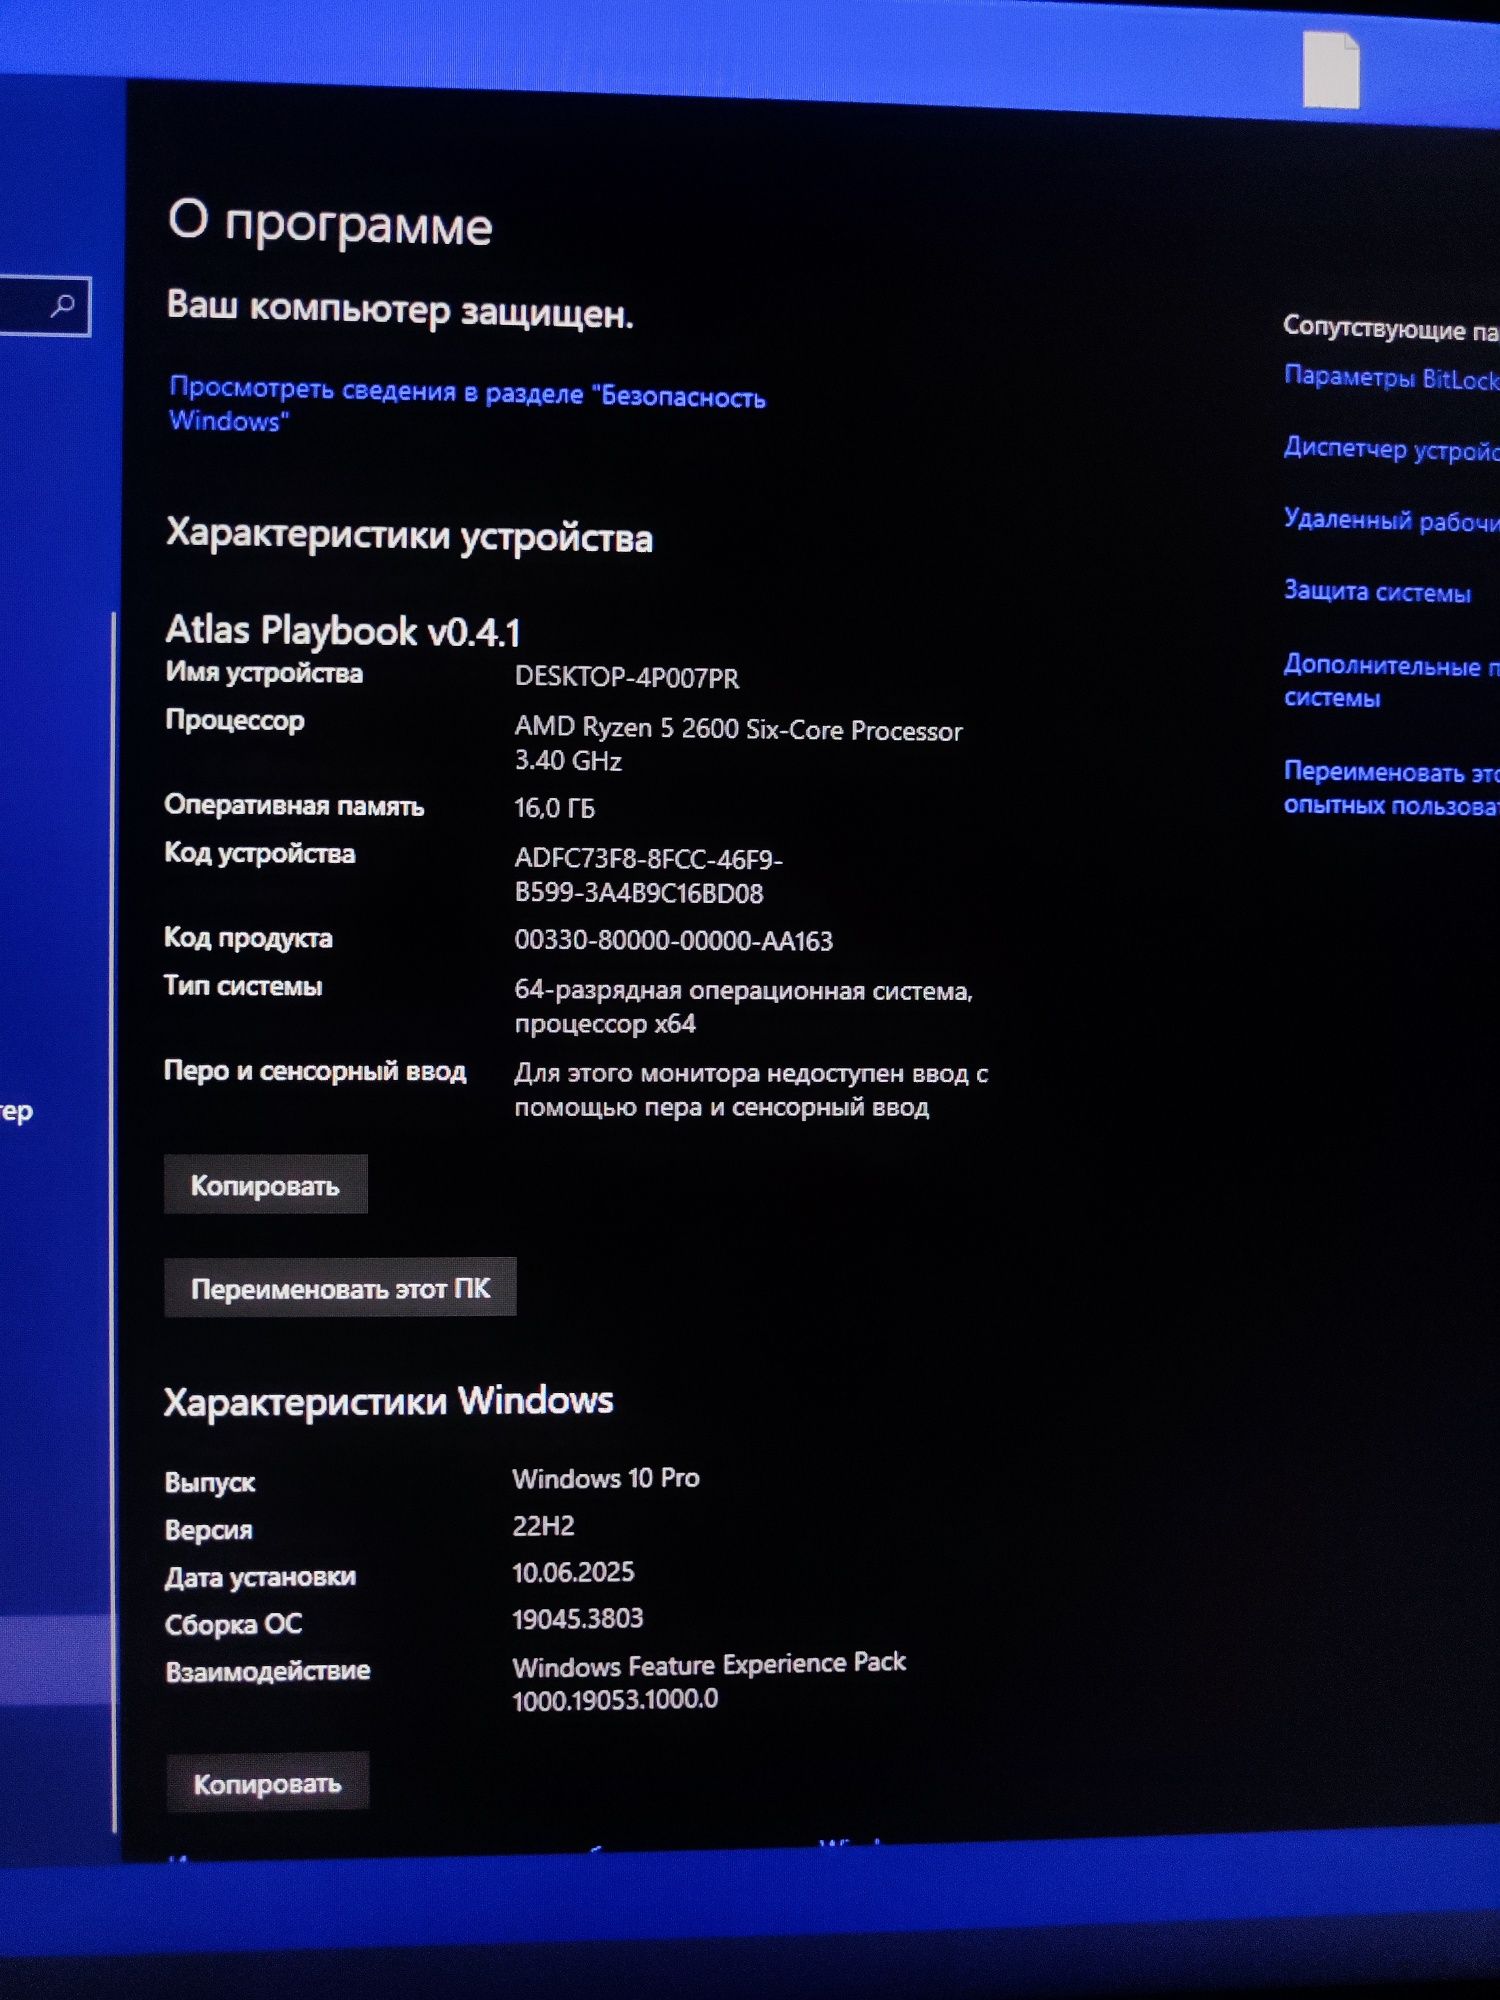This screenshot has height=2000, width=1500.
Task: Click the Дата установки label
Action: click(x=261, y=1577)
